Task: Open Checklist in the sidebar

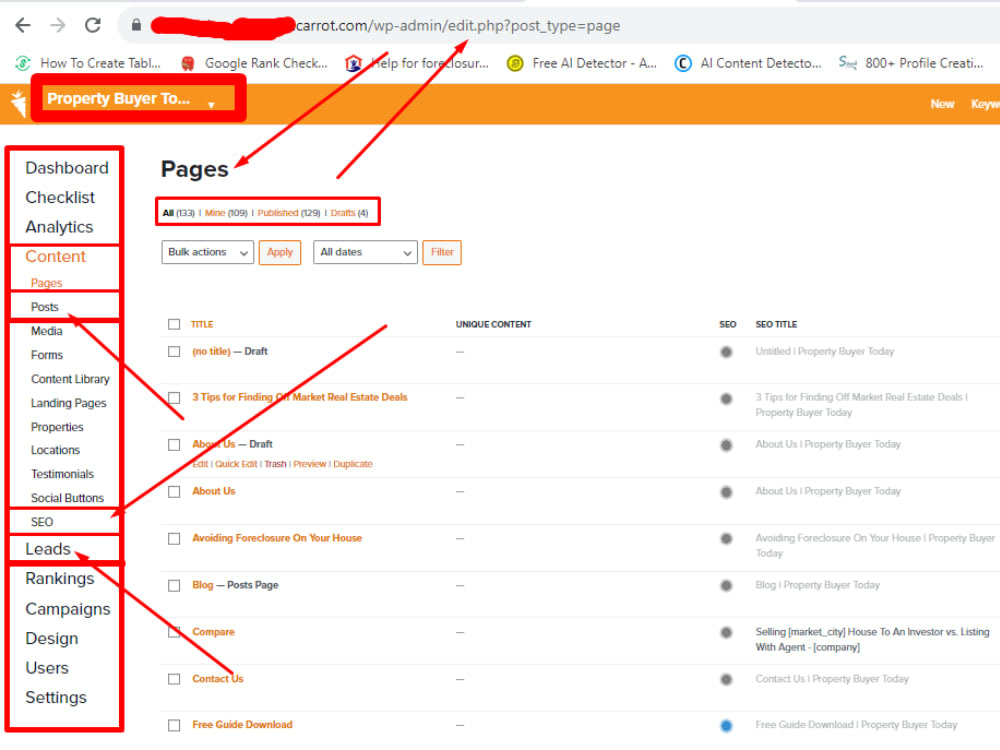Action: point(60,198)
